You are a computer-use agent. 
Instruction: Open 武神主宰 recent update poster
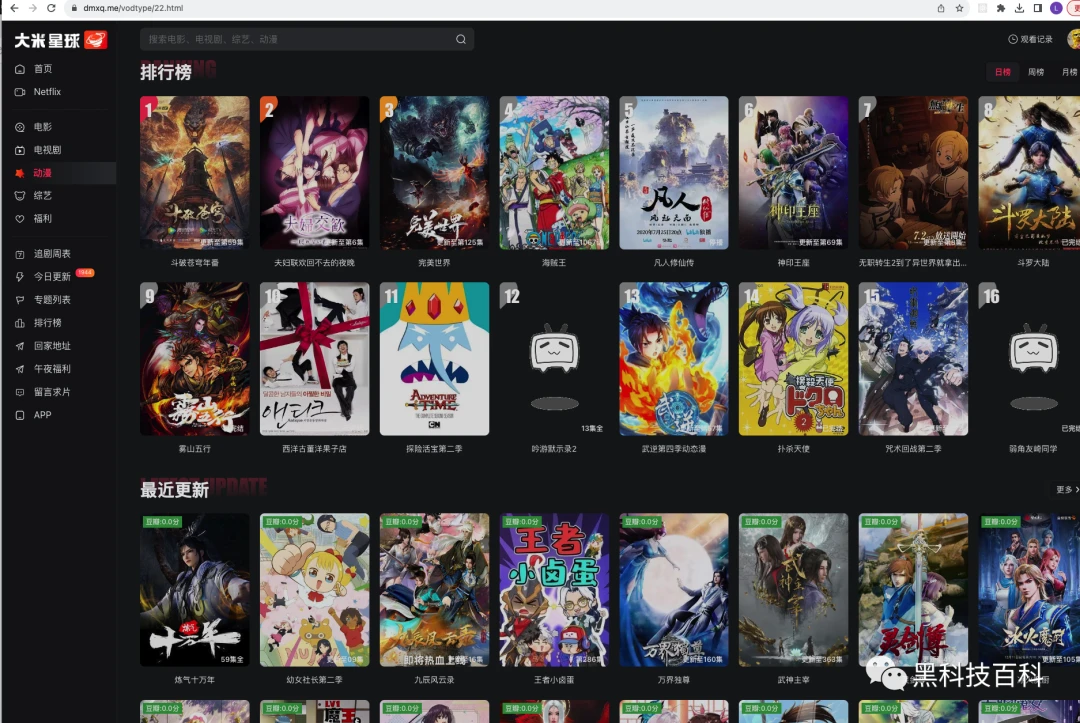coord(793,590)
